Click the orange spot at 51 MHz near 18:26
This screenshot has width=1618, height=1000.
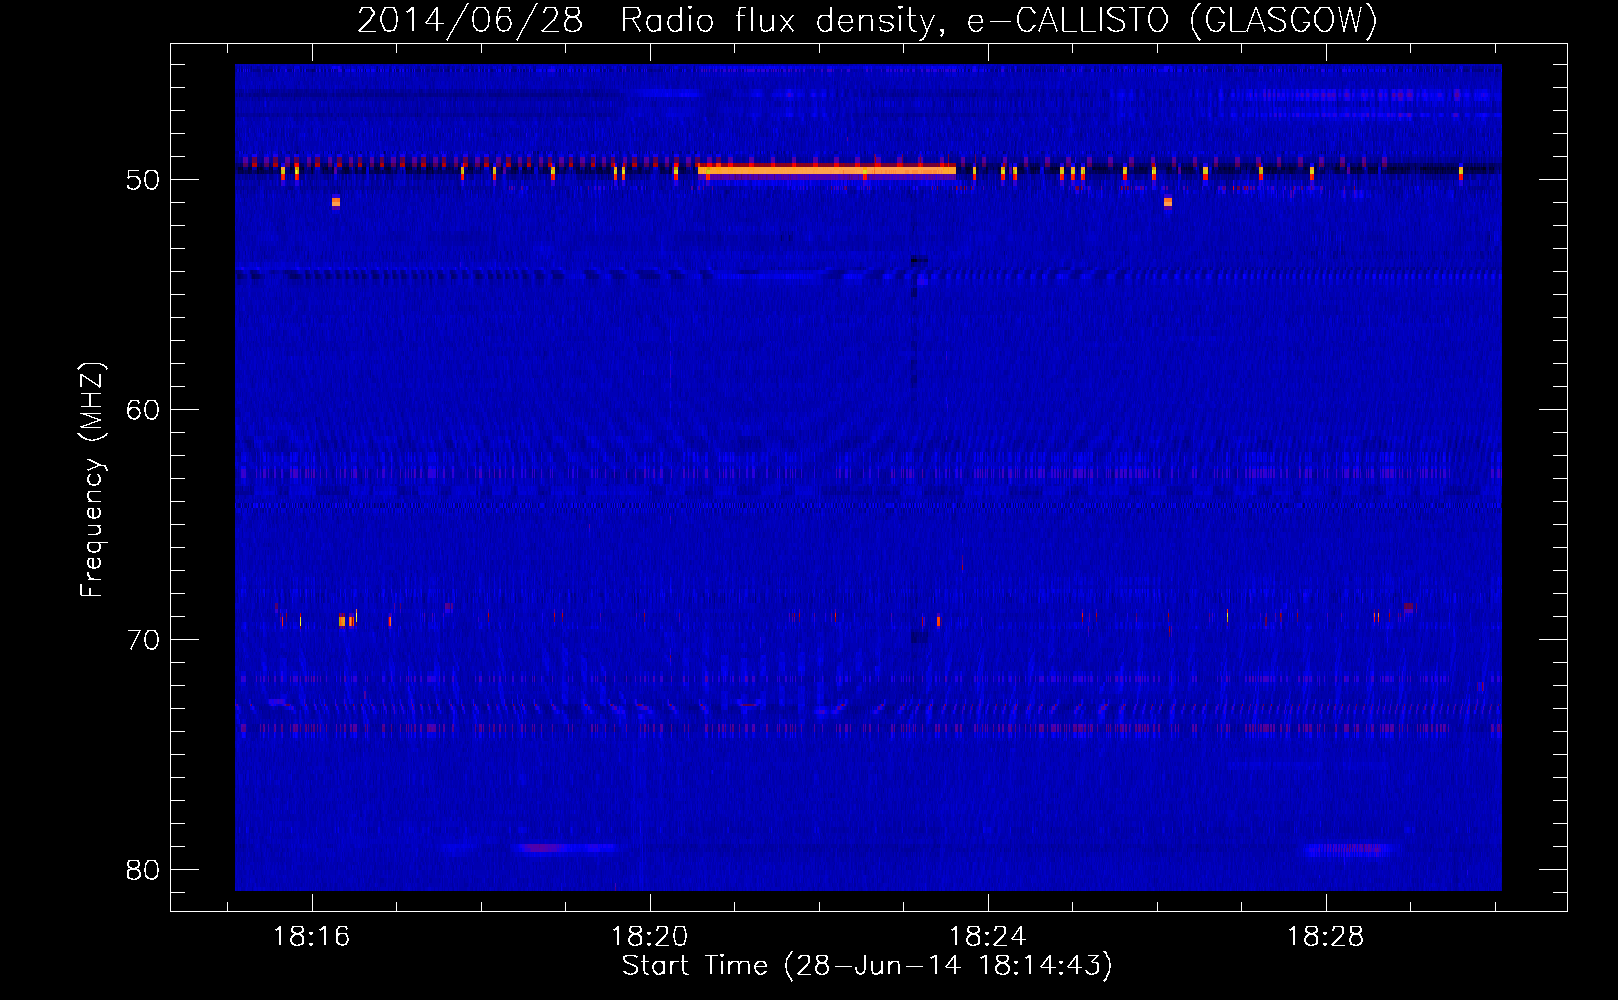click(x=1168, y=202)
